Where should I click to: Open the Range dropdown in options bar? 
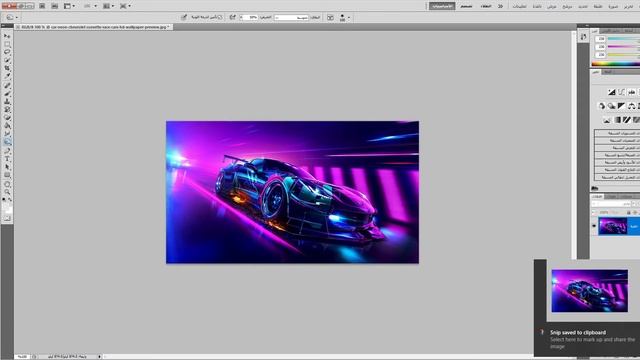pos(291,18)
